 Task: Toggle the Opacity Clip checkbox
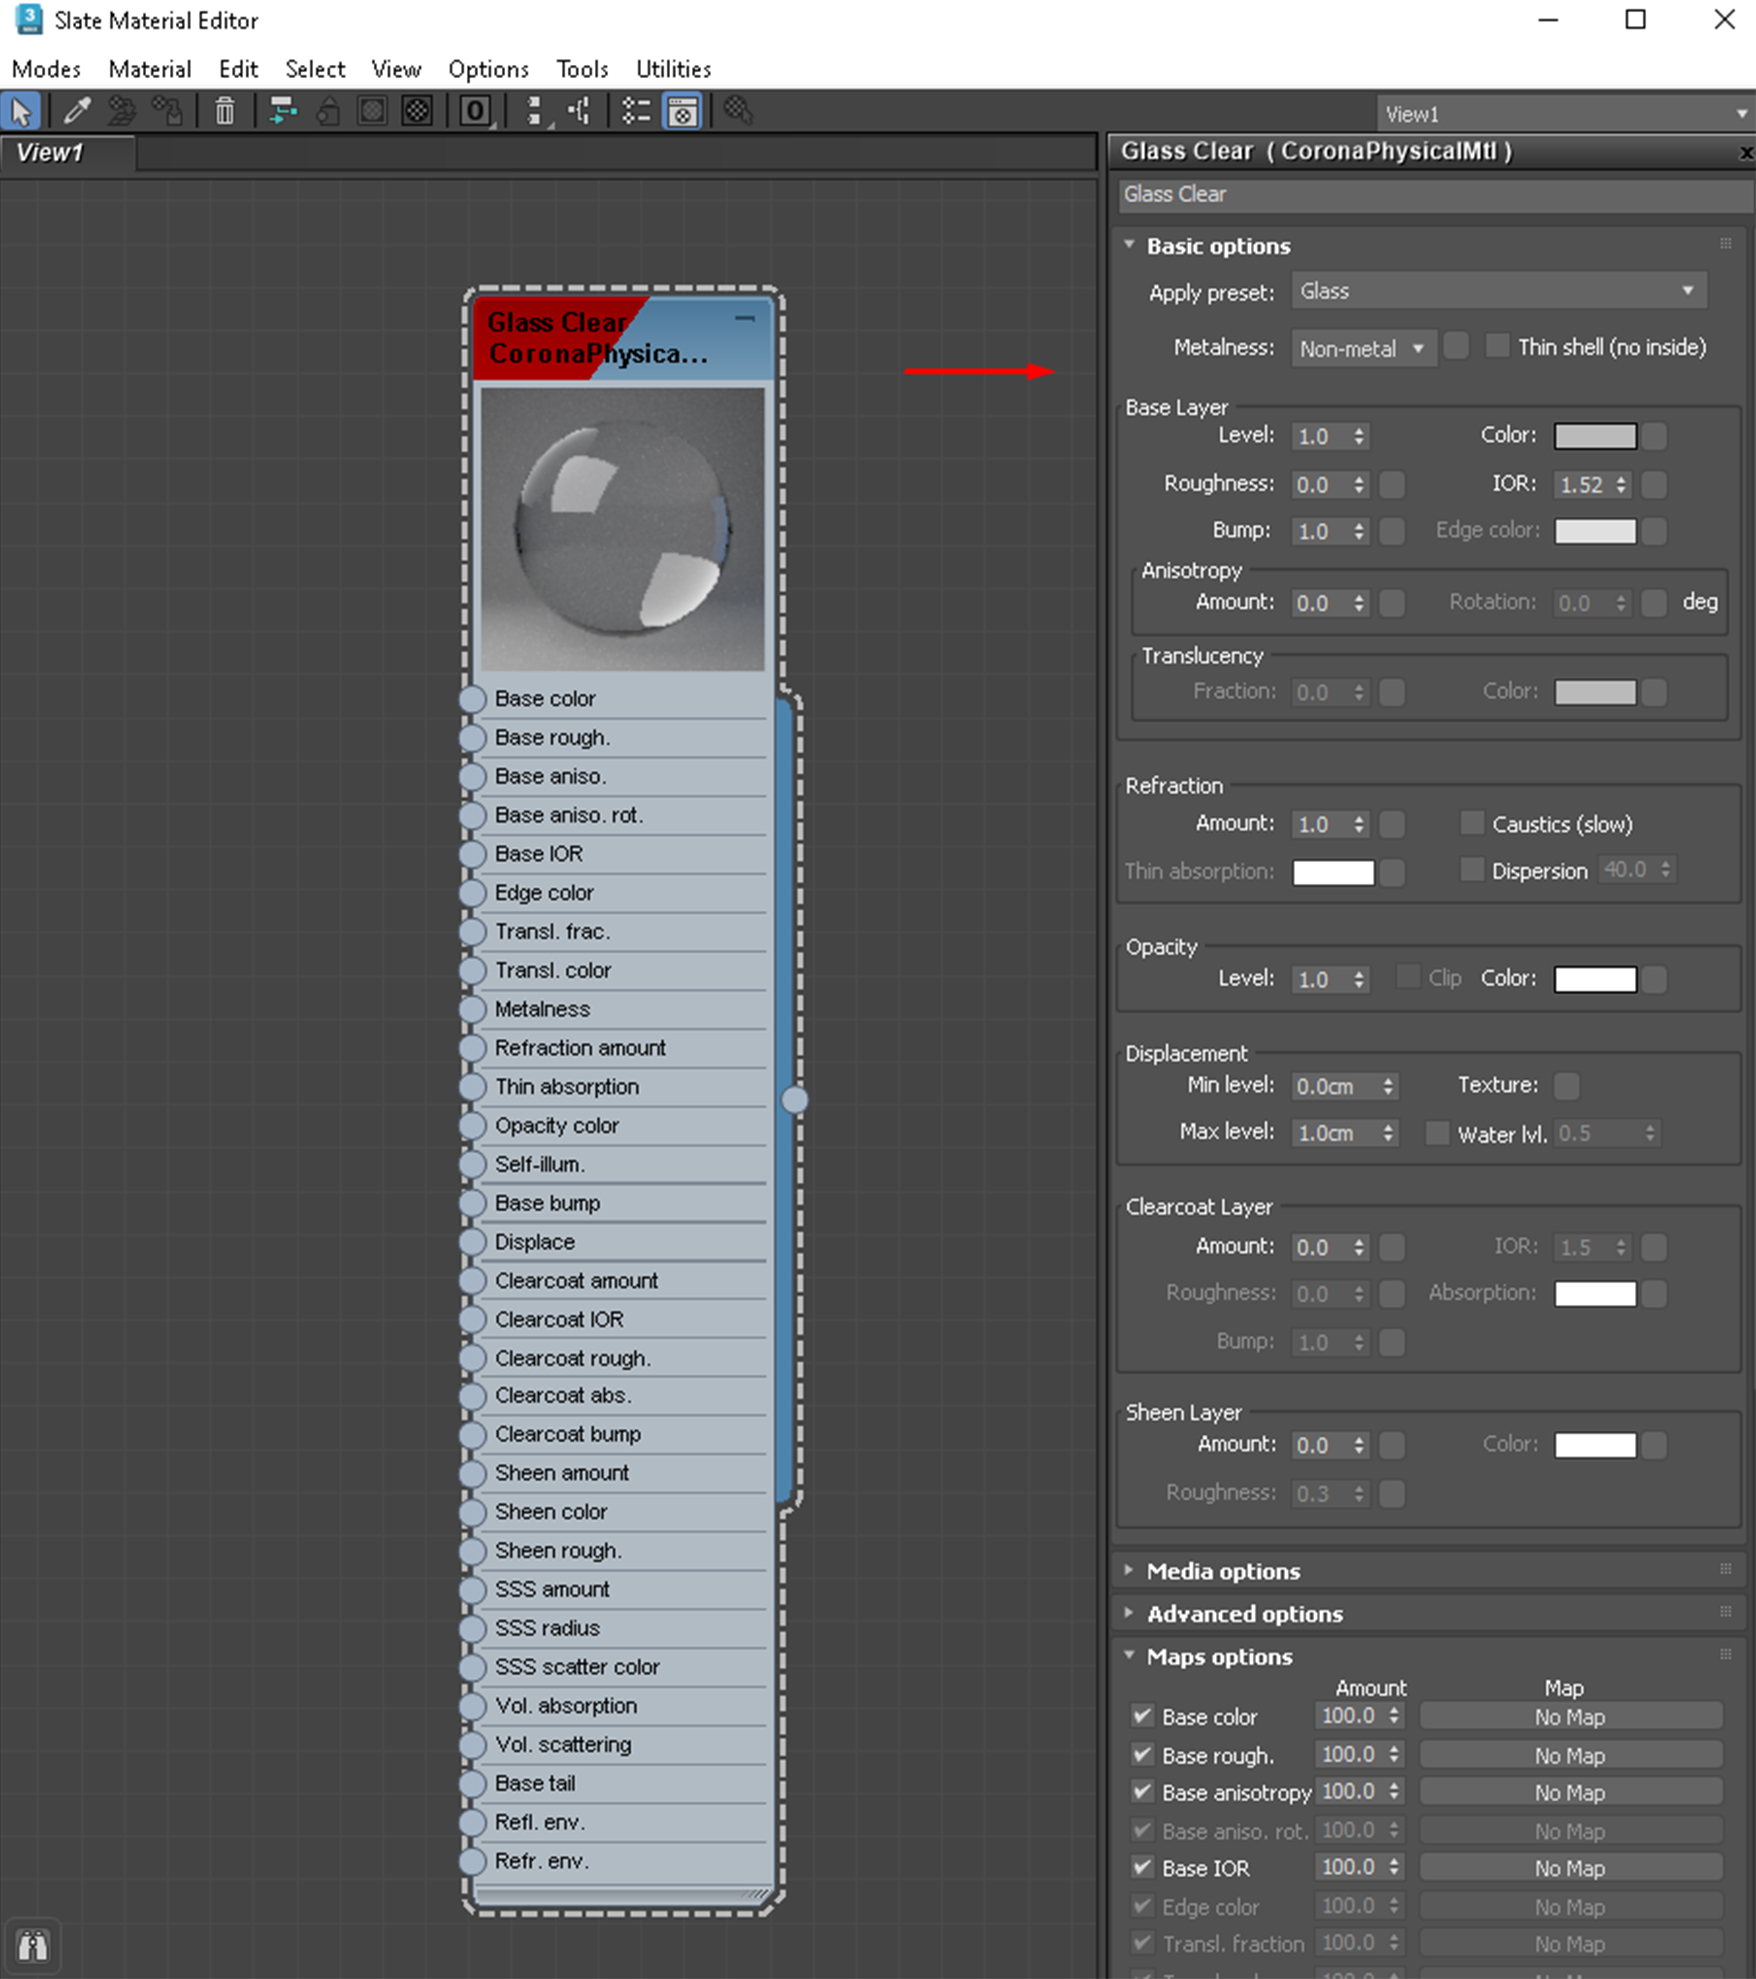coord(1408,977)
